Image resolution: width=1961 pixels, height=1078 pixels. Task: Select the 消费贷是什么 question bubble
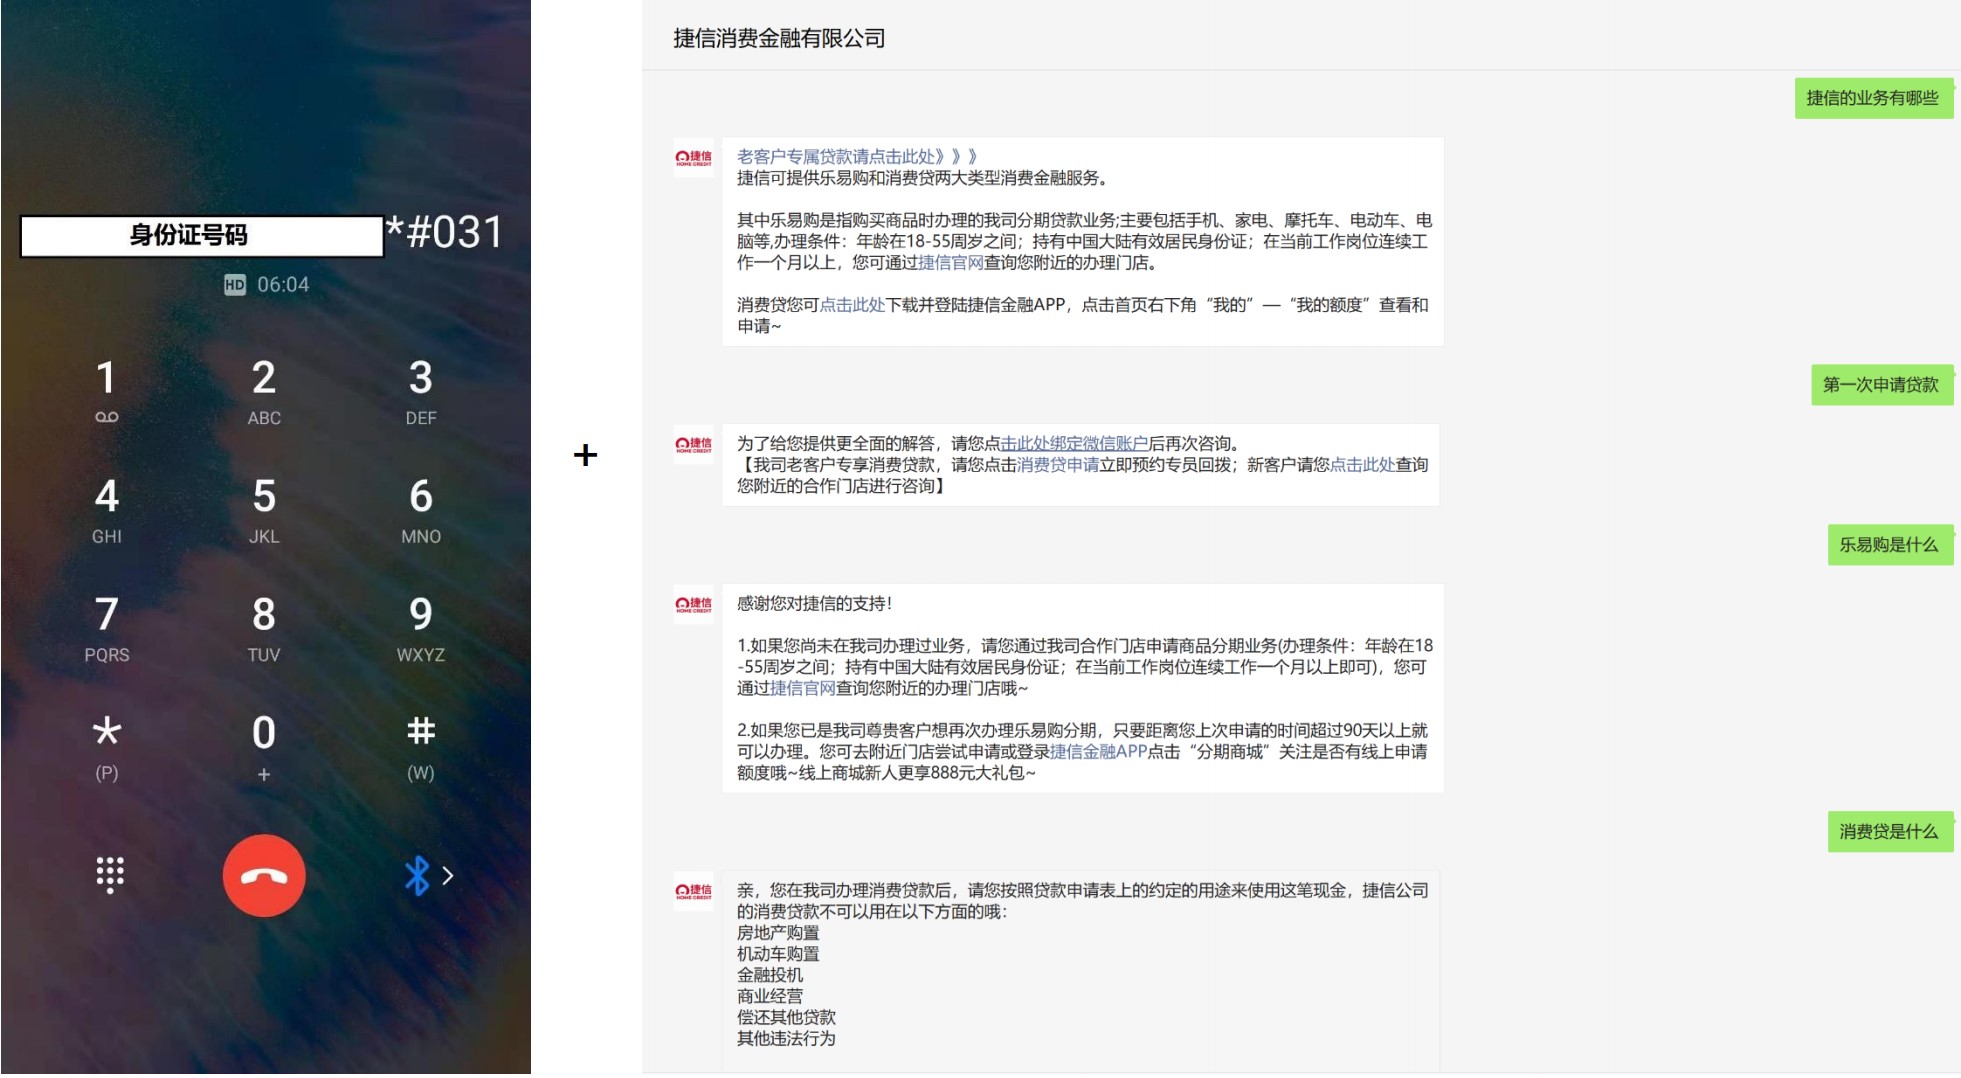[x=1888, y=831]
